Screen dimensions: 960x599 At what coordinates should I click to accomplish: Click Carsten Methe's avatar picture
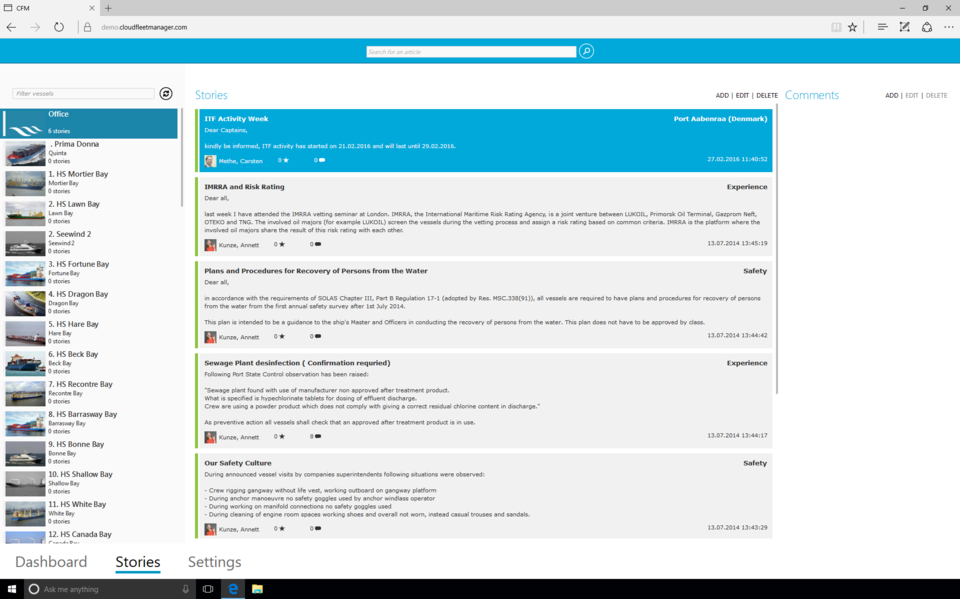(x=210, y=160)
